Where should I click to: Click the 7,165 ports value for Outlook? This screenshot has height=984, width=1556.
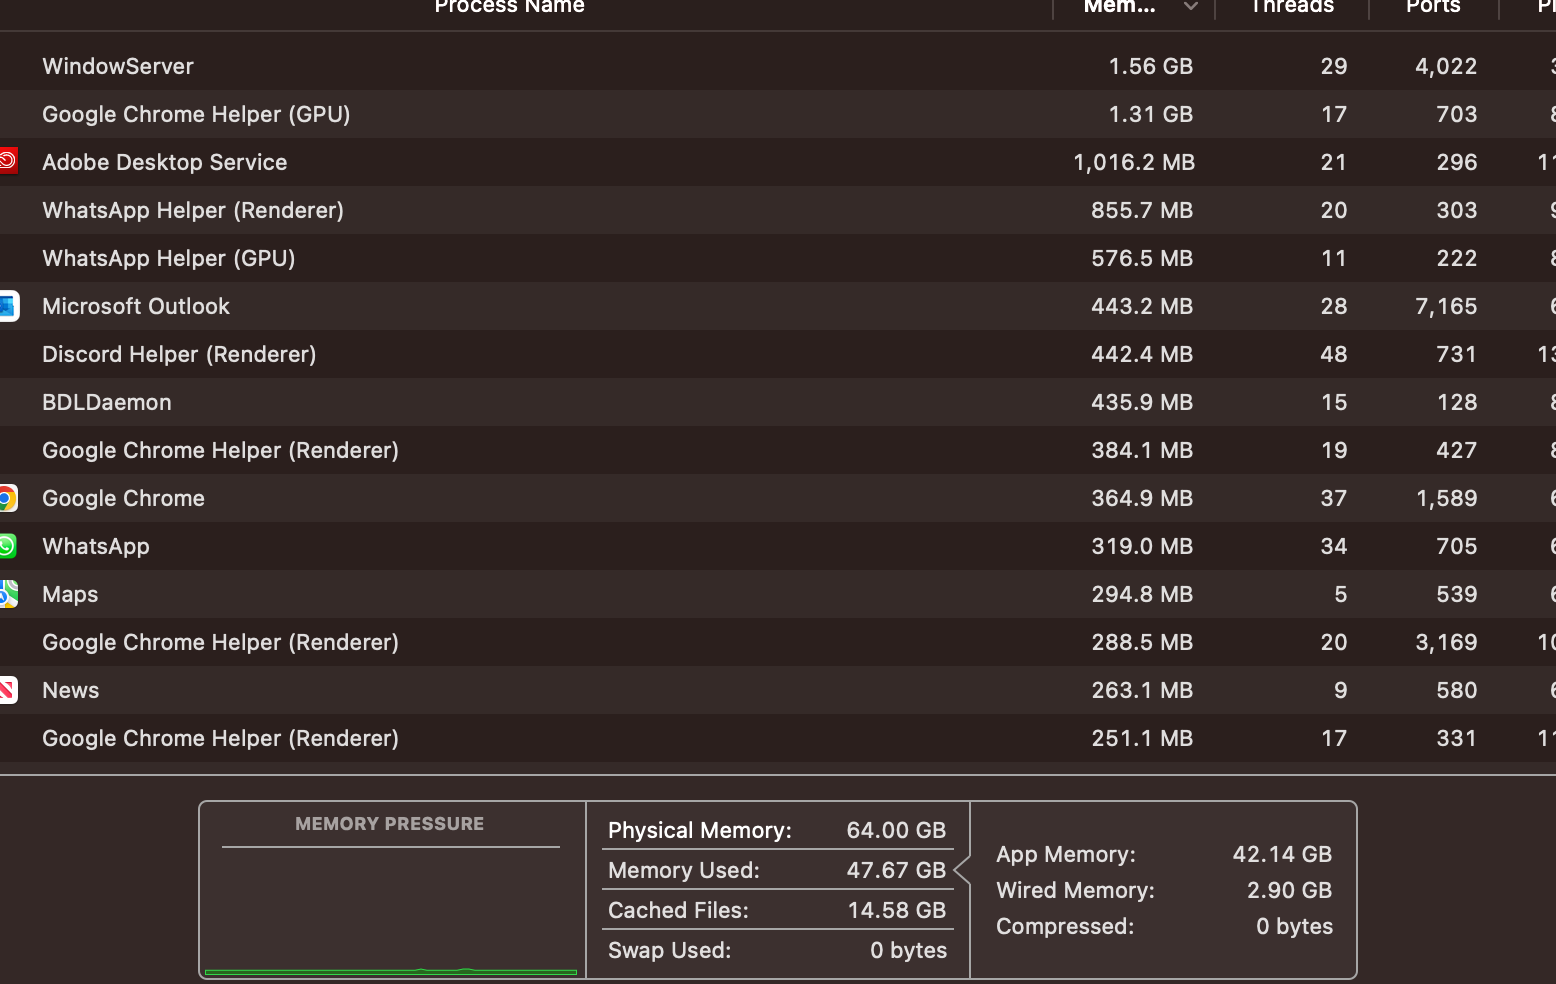[1446, 306]
